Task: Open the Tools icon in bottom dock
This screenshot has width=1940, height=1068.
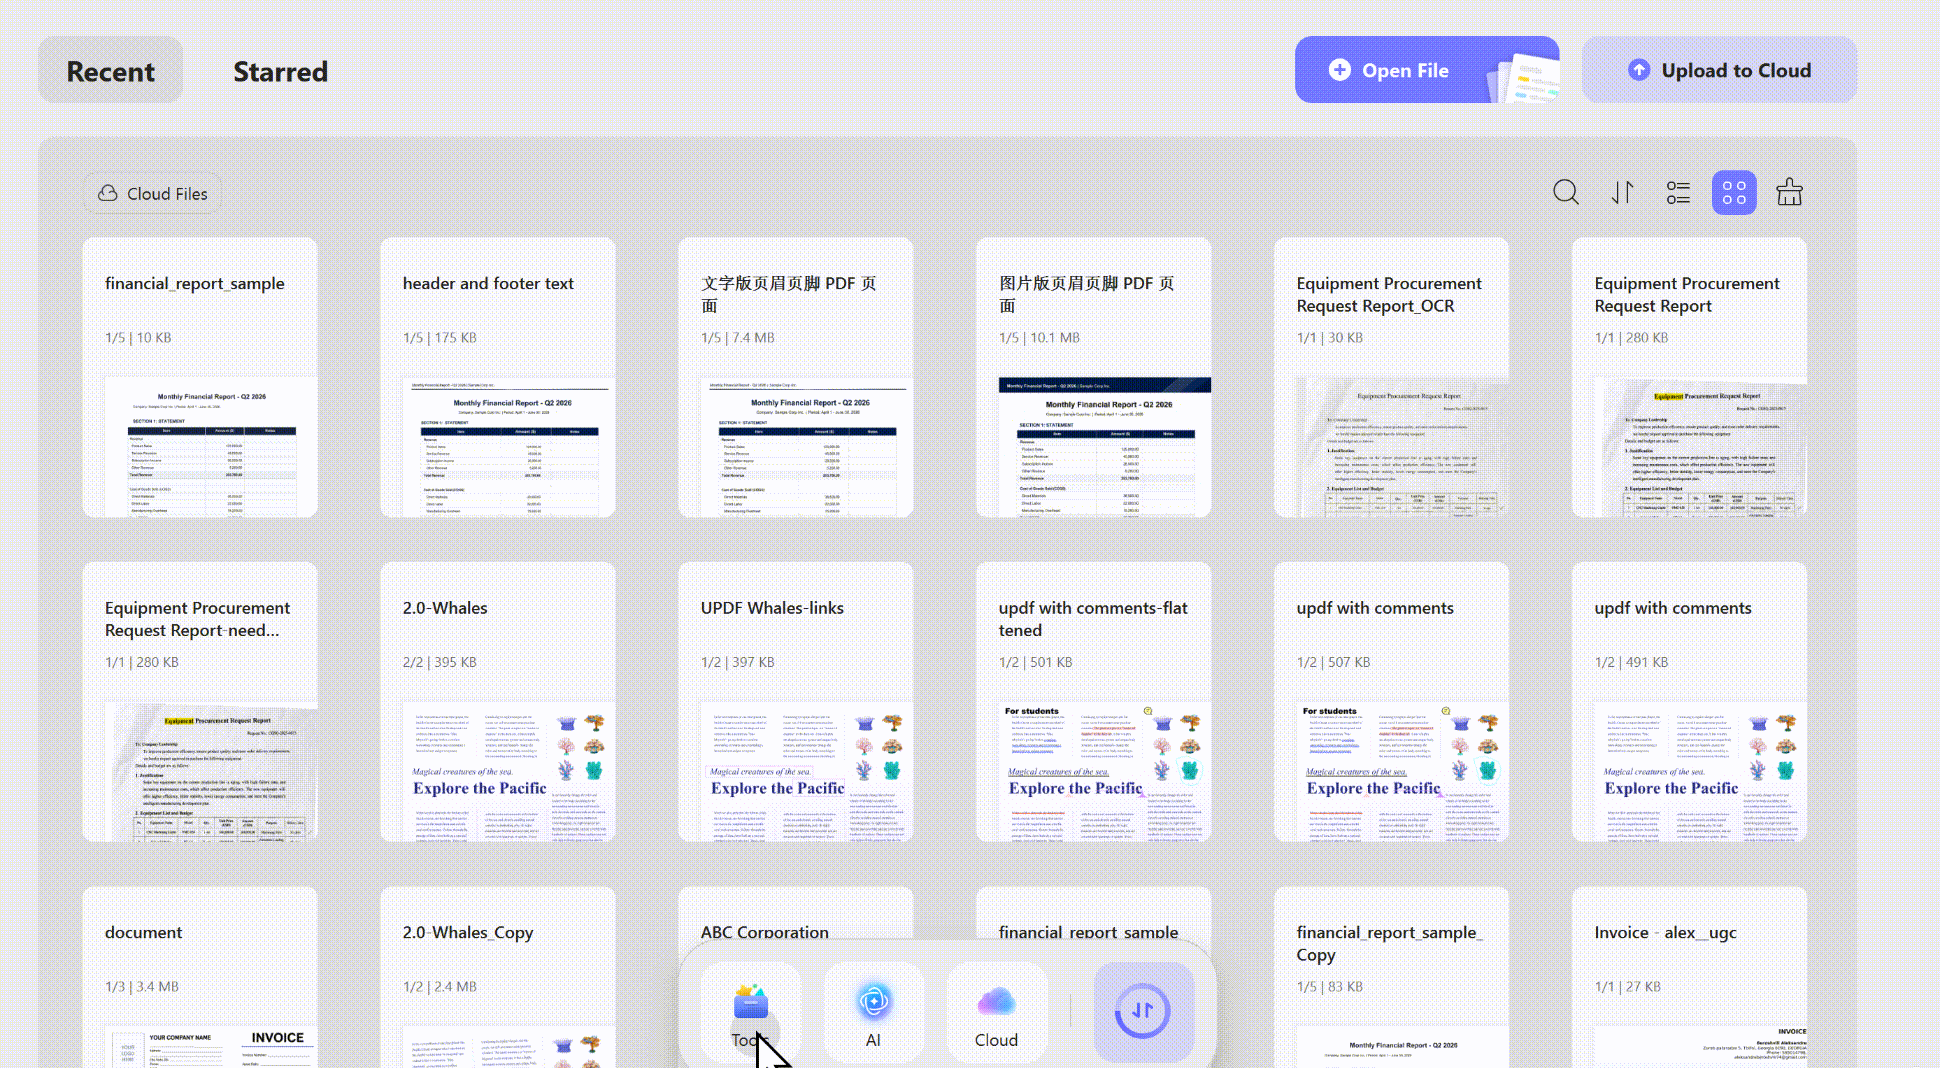Action: tap(750, 1012)
